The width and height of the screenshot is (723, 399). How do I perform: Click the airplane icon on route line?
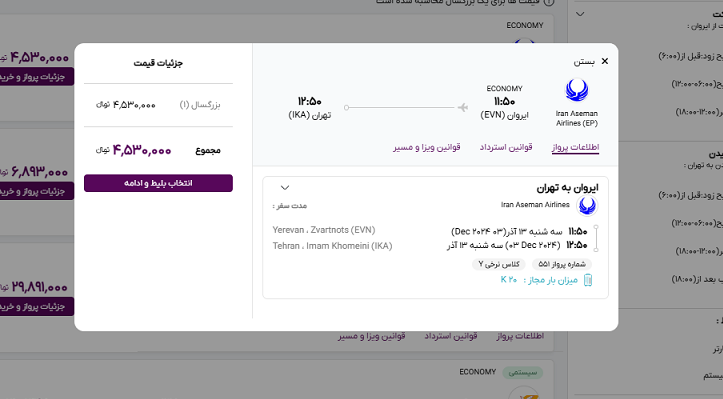[462, 107]
